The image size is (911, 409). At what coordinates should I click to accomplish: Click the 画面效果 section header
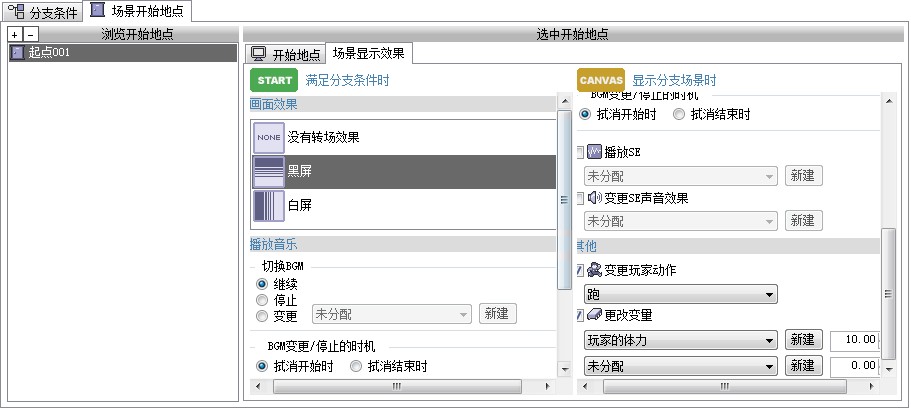[403, 105]
